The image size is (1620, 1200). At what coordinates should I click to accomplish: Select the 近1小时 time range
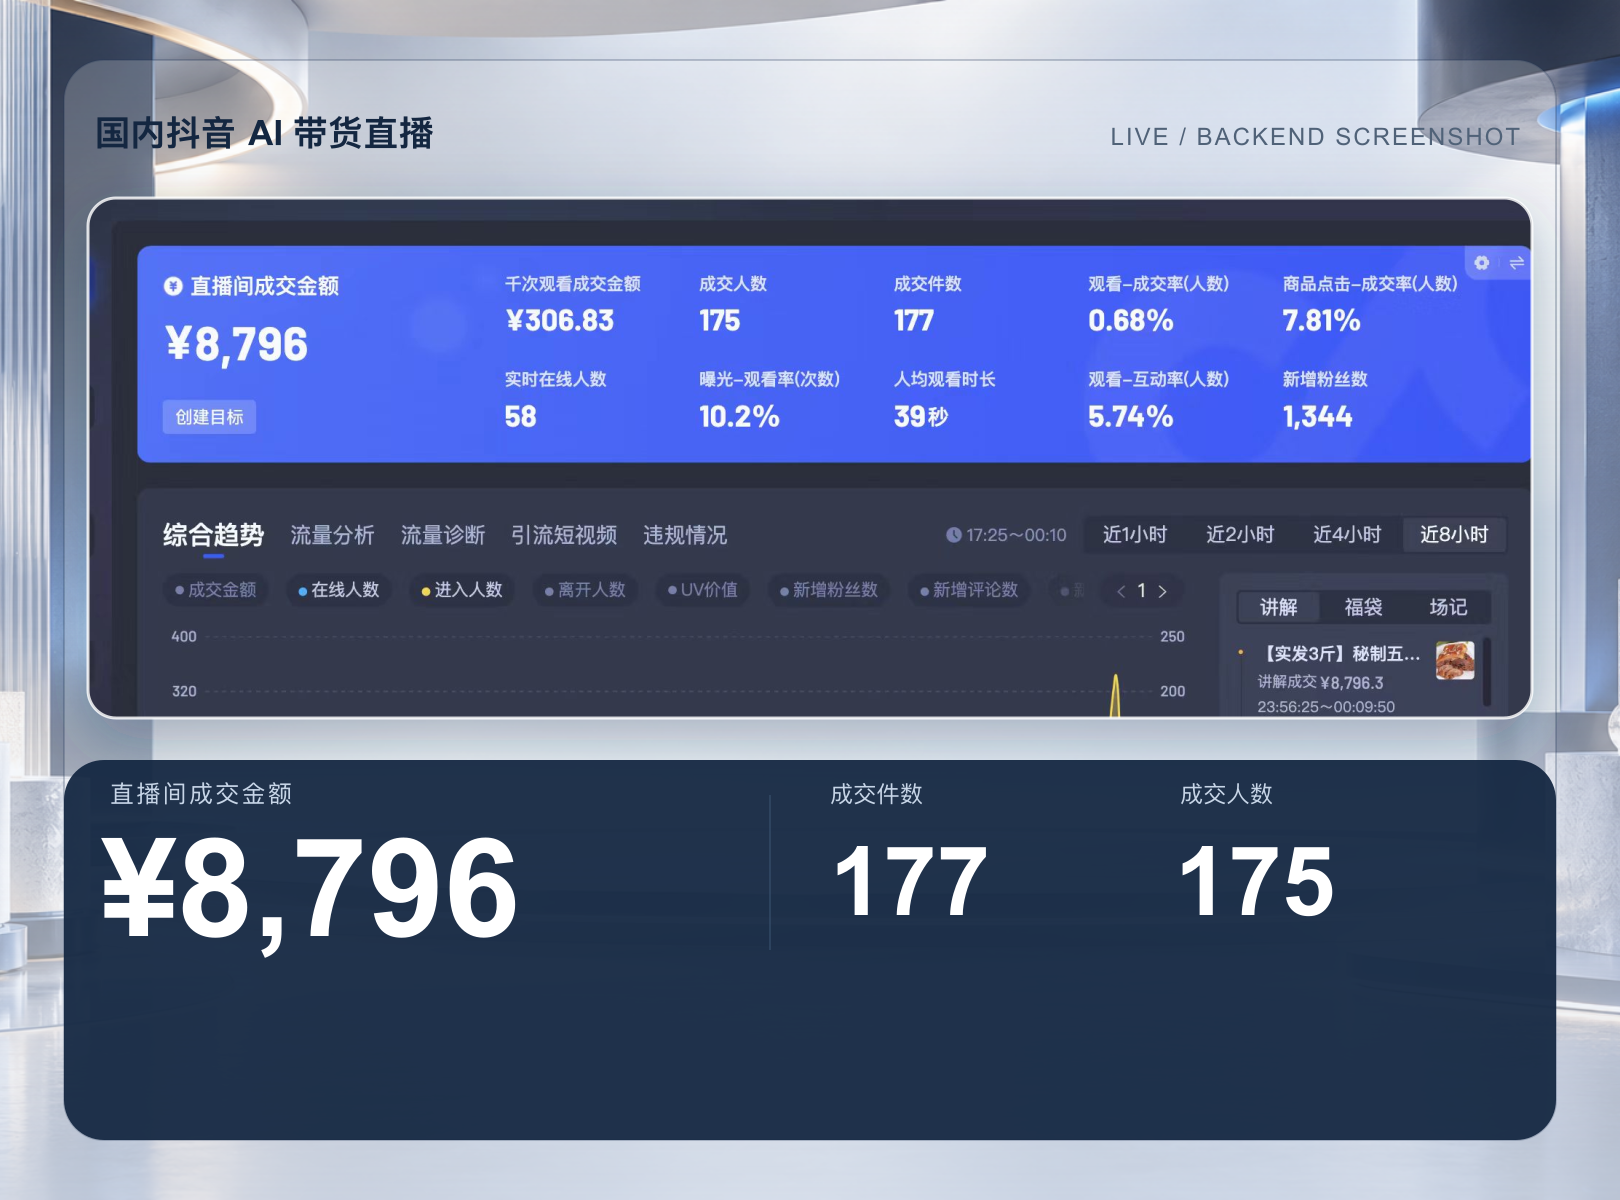coord(1135,534)
